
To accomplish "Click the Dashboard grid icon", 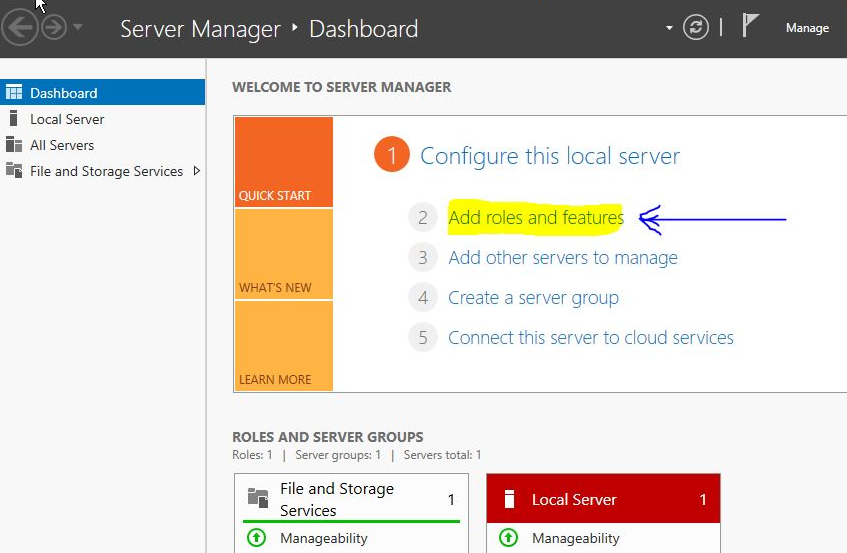I will tap(14, 92).
